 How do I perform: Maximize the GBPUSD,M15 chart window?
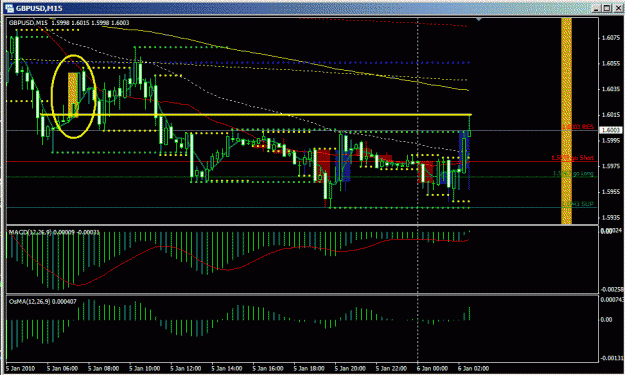click(606, 8)
